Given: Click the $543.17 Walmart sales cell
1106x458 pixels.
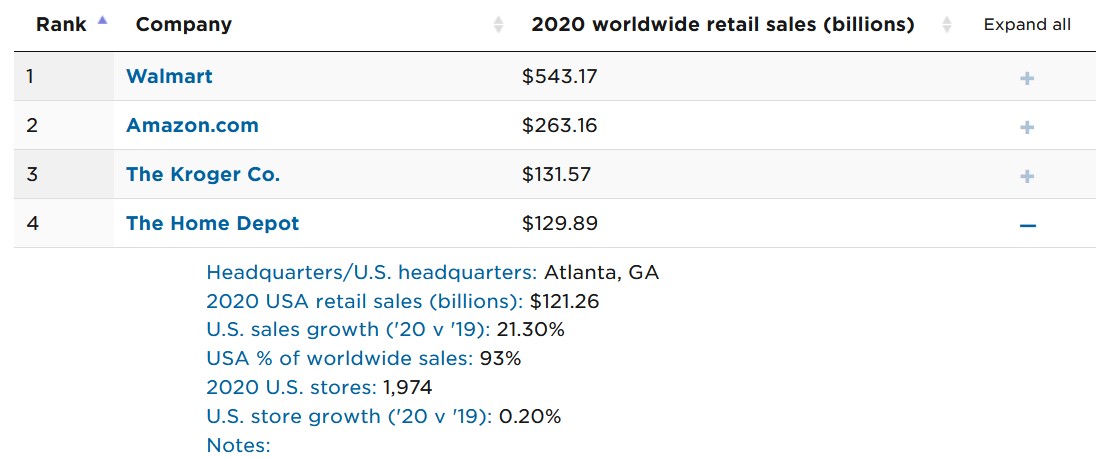Looking at the screenshot, I should point(560,76).
